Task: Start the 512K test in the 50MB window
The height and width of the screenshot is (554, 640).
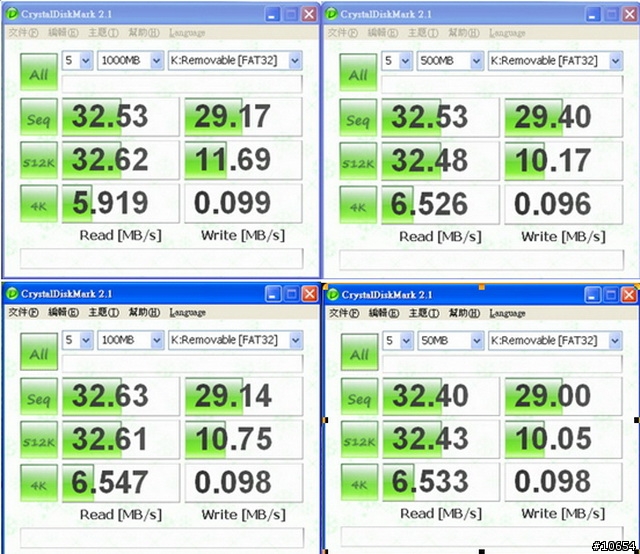Action: (x=359, y=440)
